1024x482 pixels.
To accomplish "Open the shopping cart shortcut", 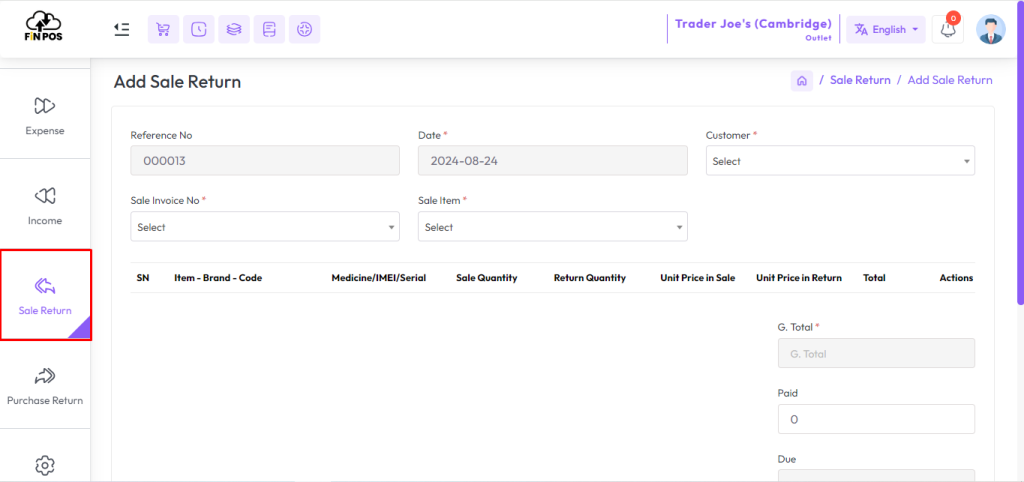I will [x=163, y=29].
